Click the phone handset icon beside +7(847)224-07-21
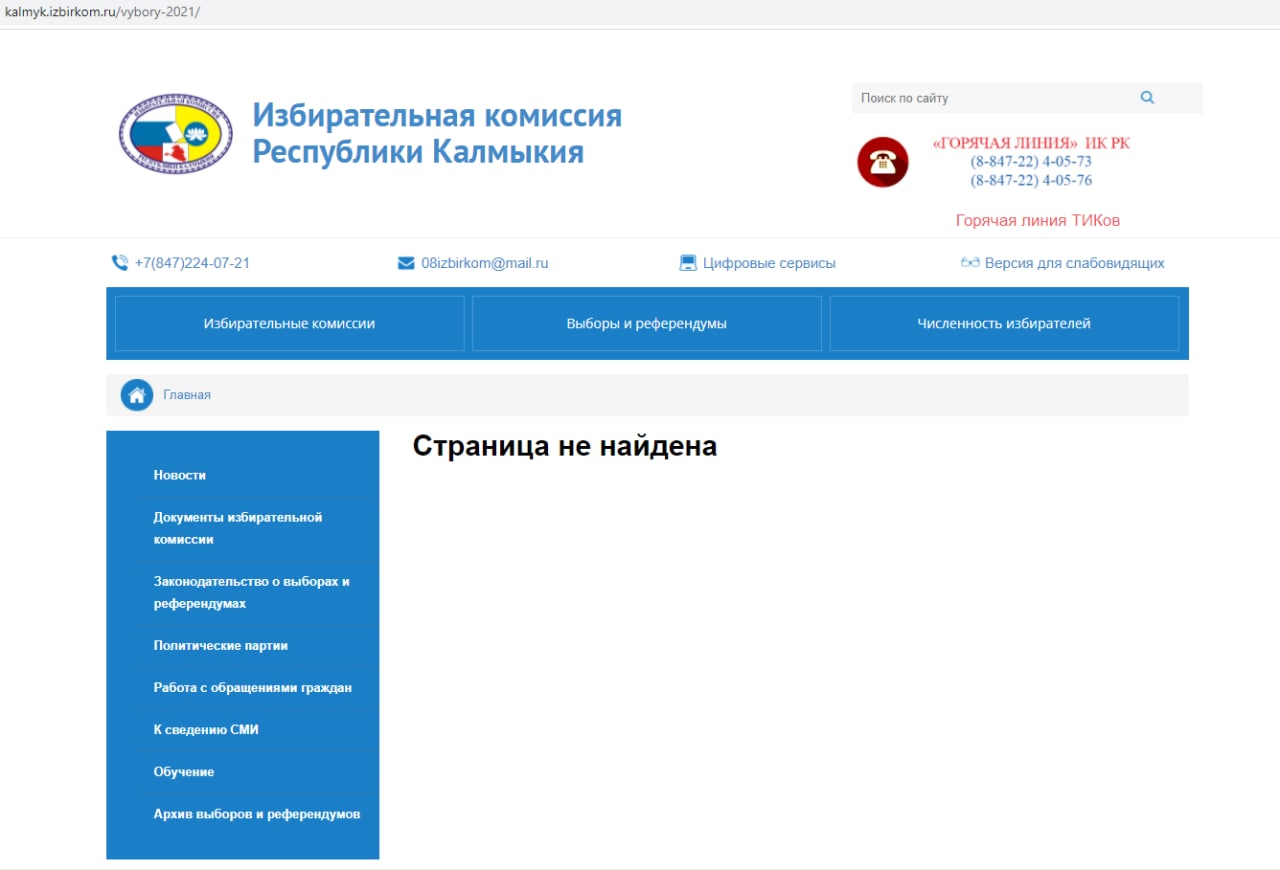The height and width of the screenshot is (870, 1280). click(x=120, y=263)
